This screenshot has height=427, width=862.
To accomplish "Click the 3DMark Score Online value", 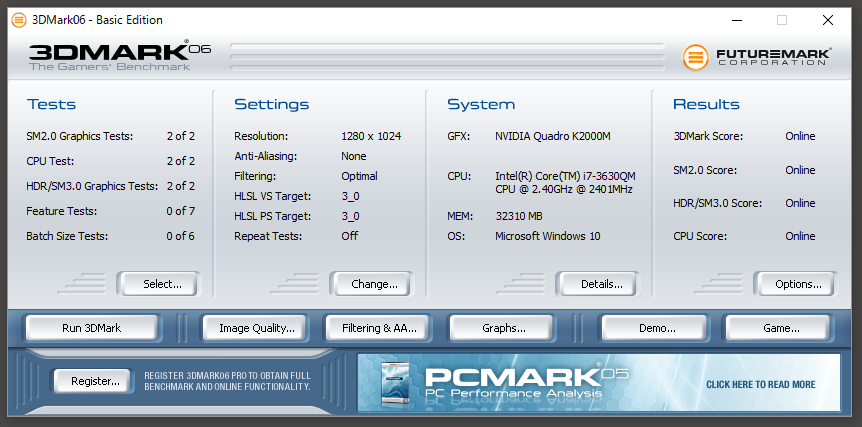I will 800,136.
